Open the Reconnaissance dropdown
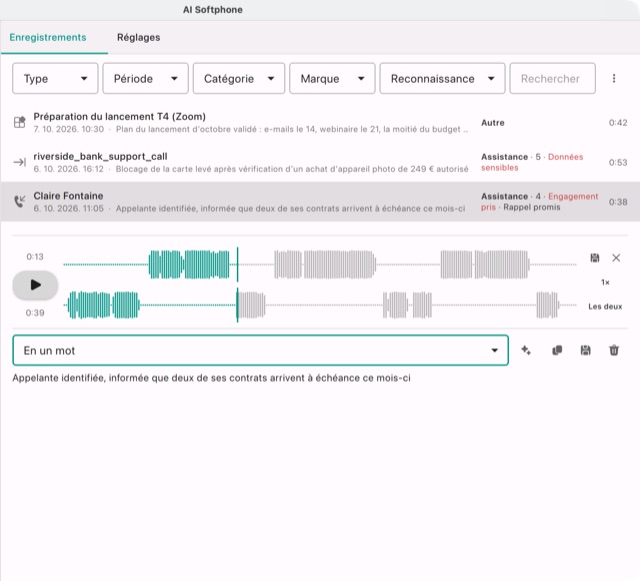640x581 pixels. pos(442,78)
